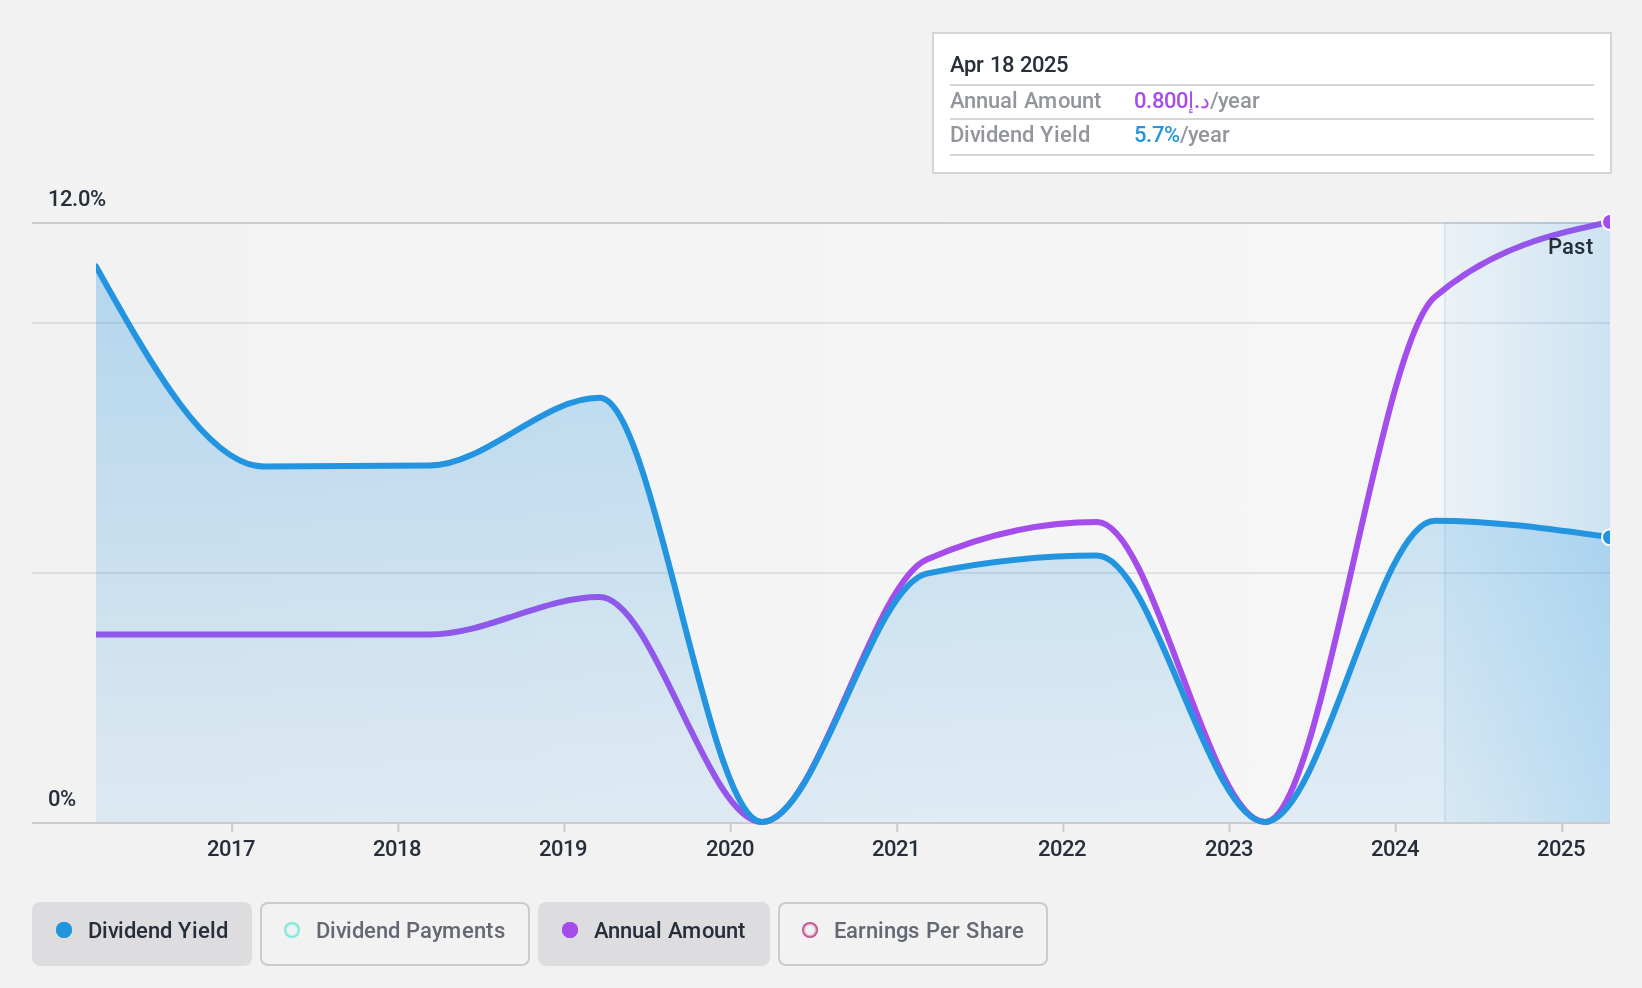Click the 2021 axis label
The width and height of the screenshot is (1642, 988).
pos(896,849)
